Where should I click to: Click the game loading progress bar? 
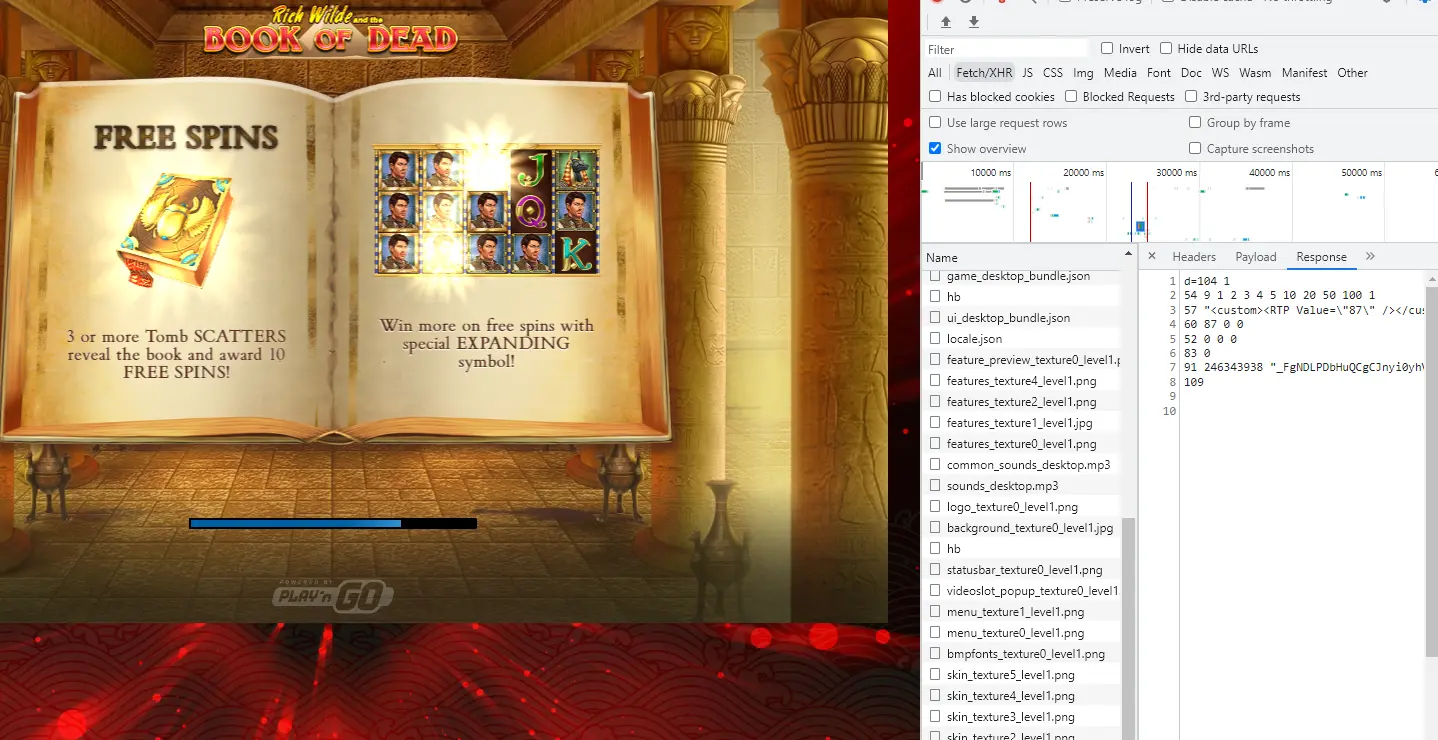[333, 523]
